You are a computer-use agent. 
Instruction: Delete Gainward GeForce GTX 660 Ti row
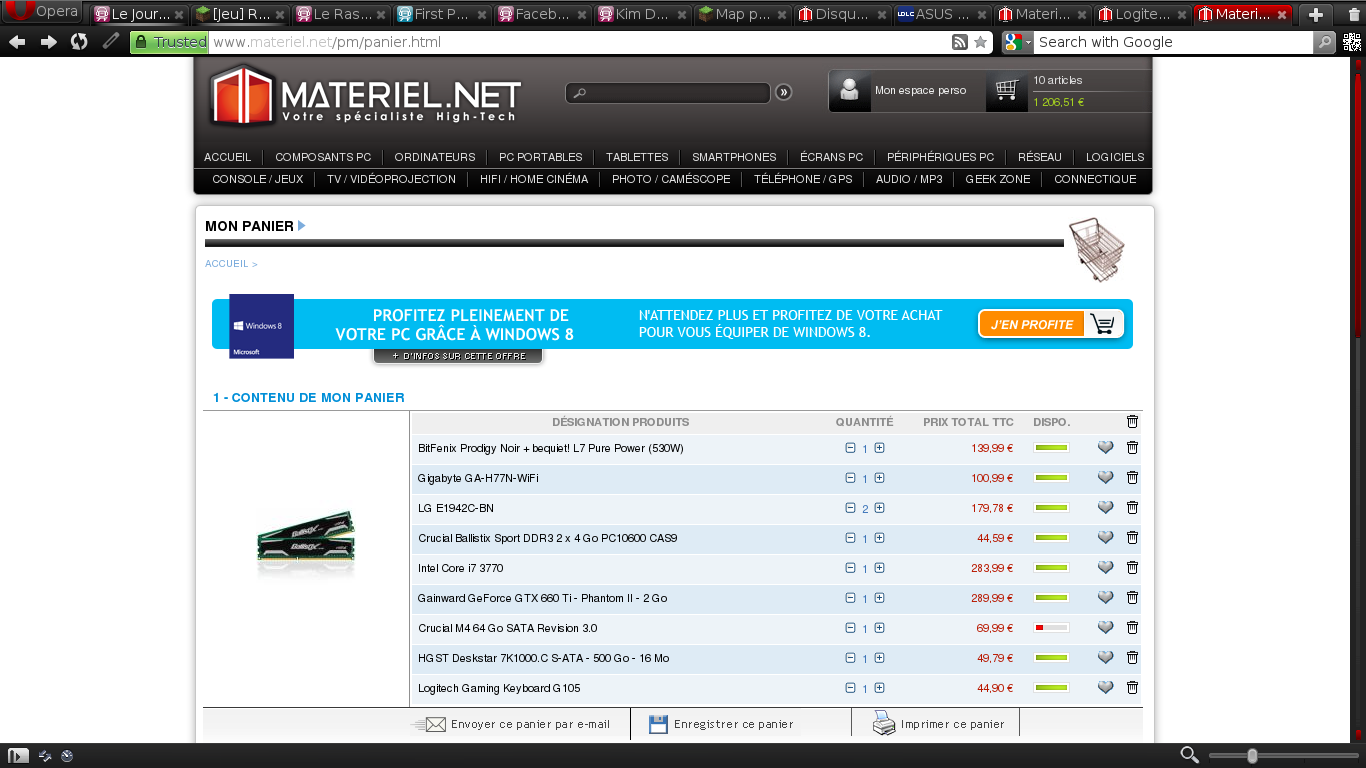(x=1132, y=598)
